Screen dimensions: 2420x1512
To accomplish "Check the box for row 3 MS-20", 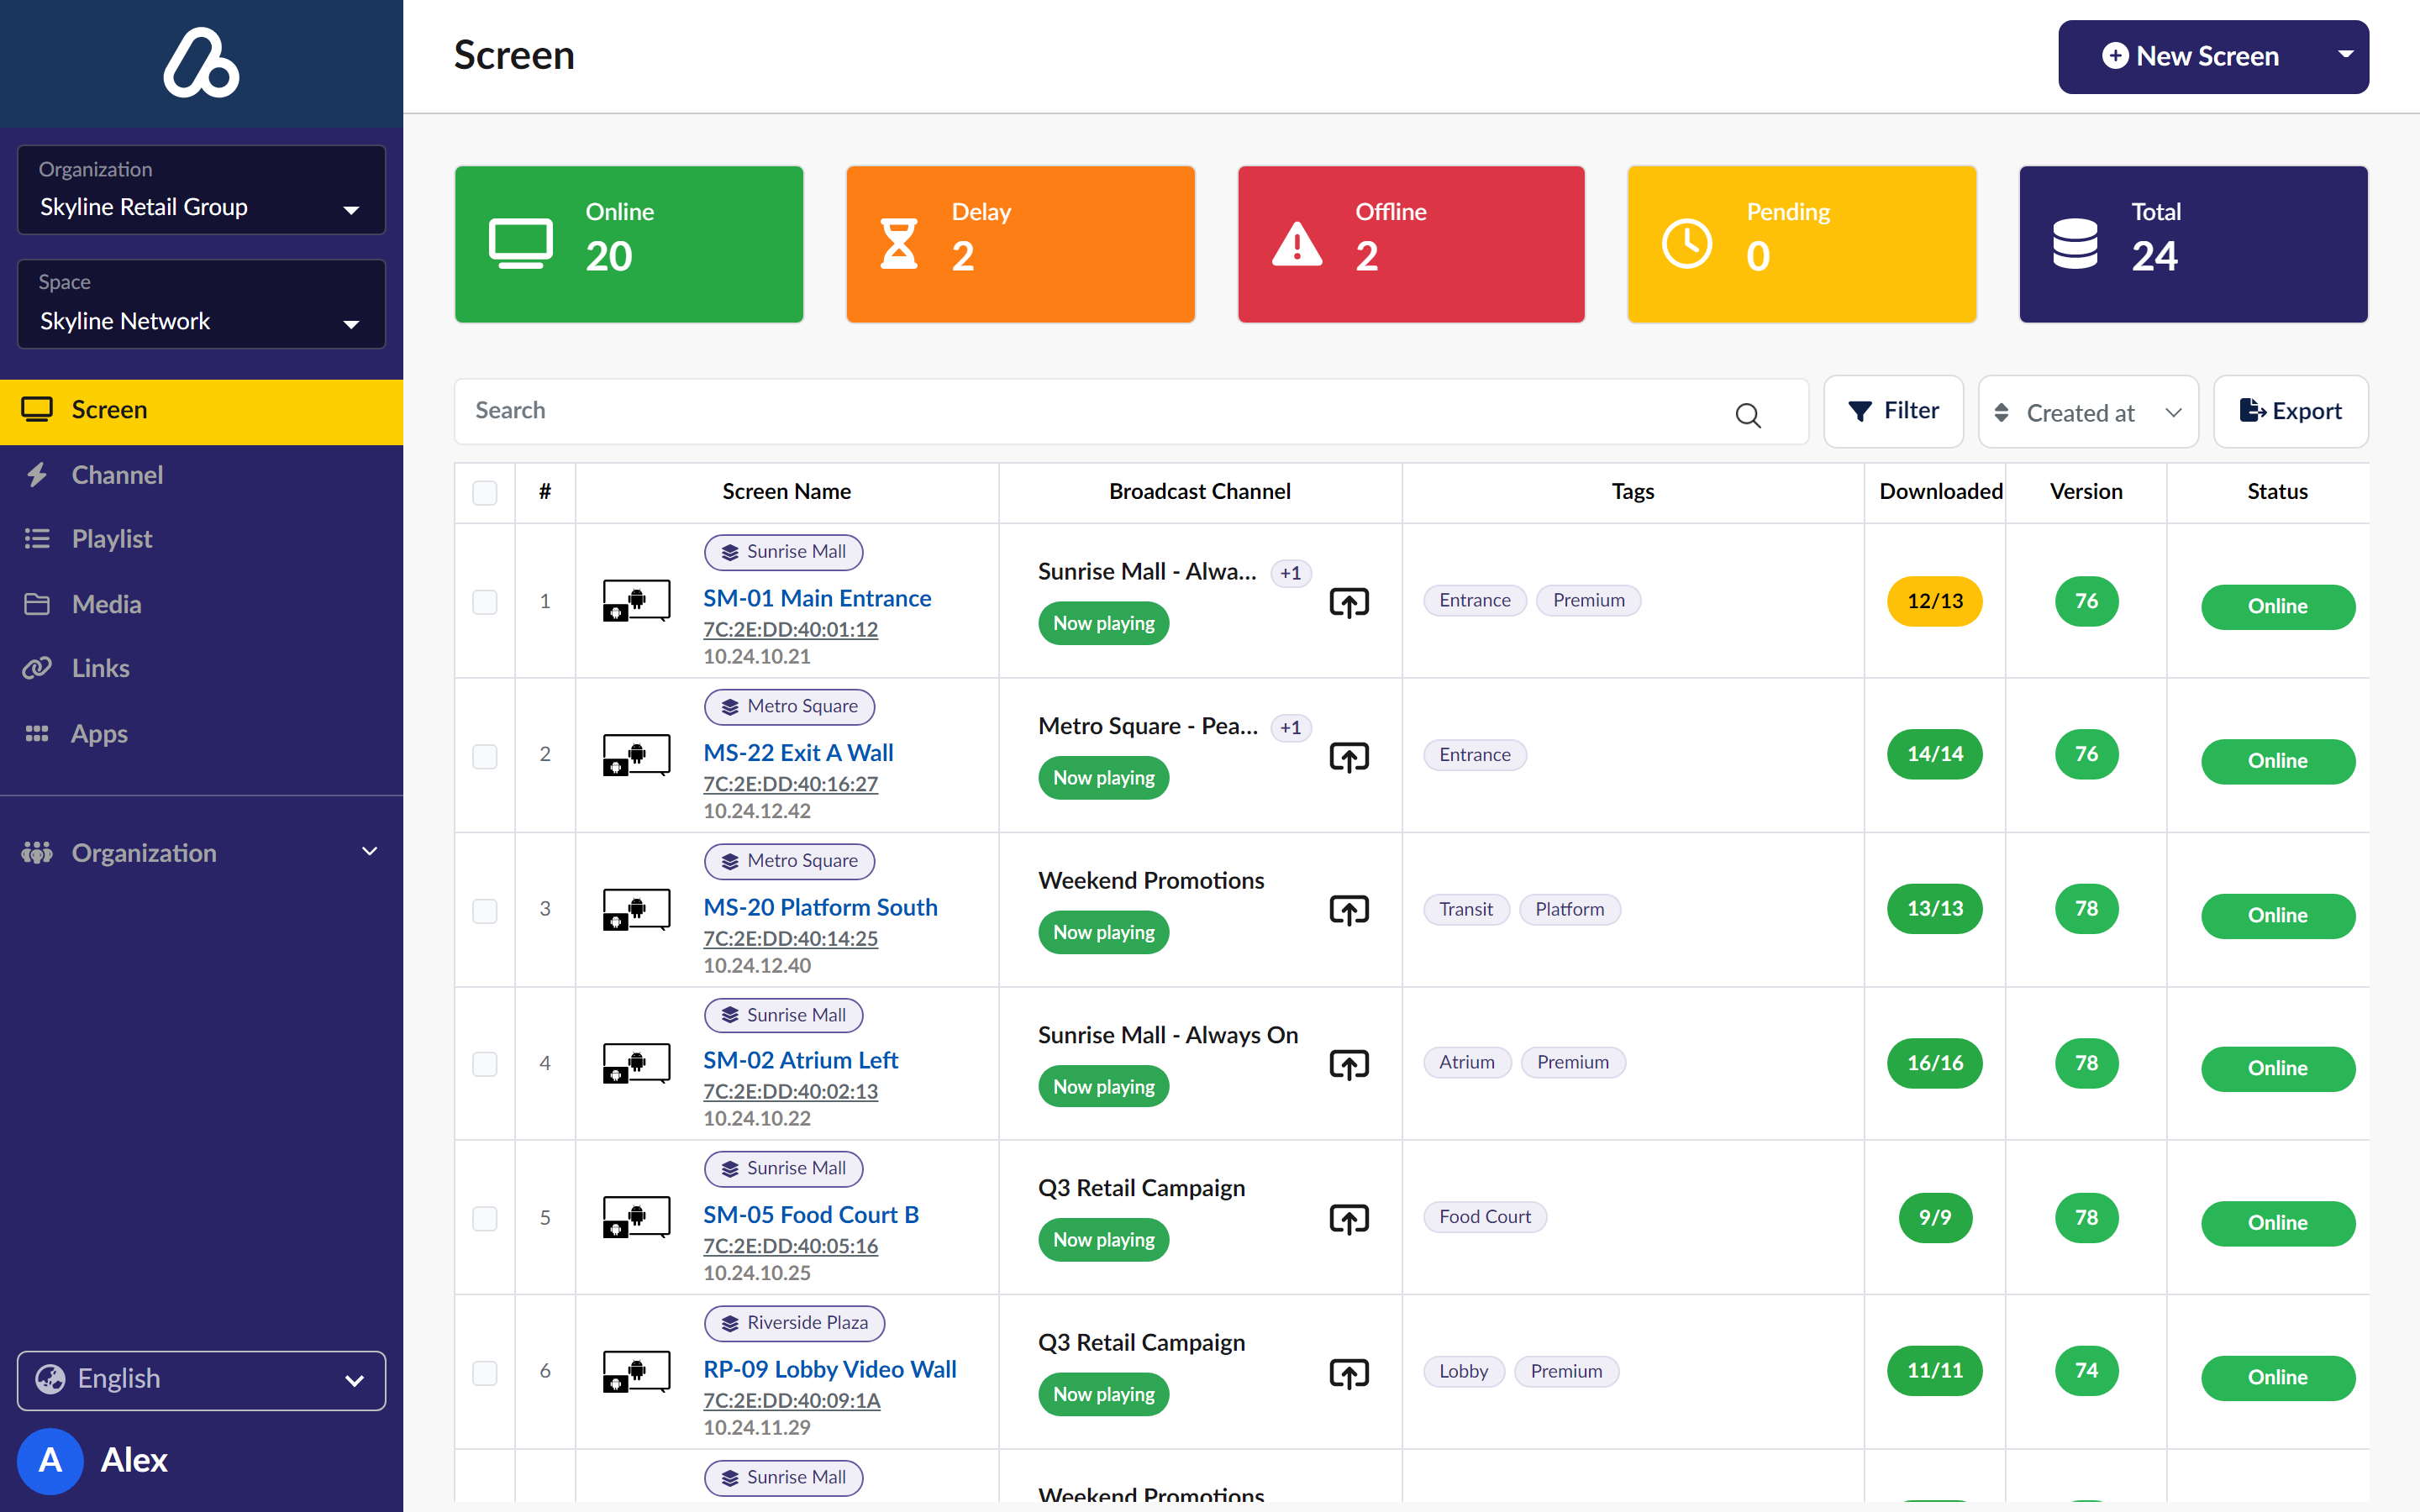I will pos(485,911).
